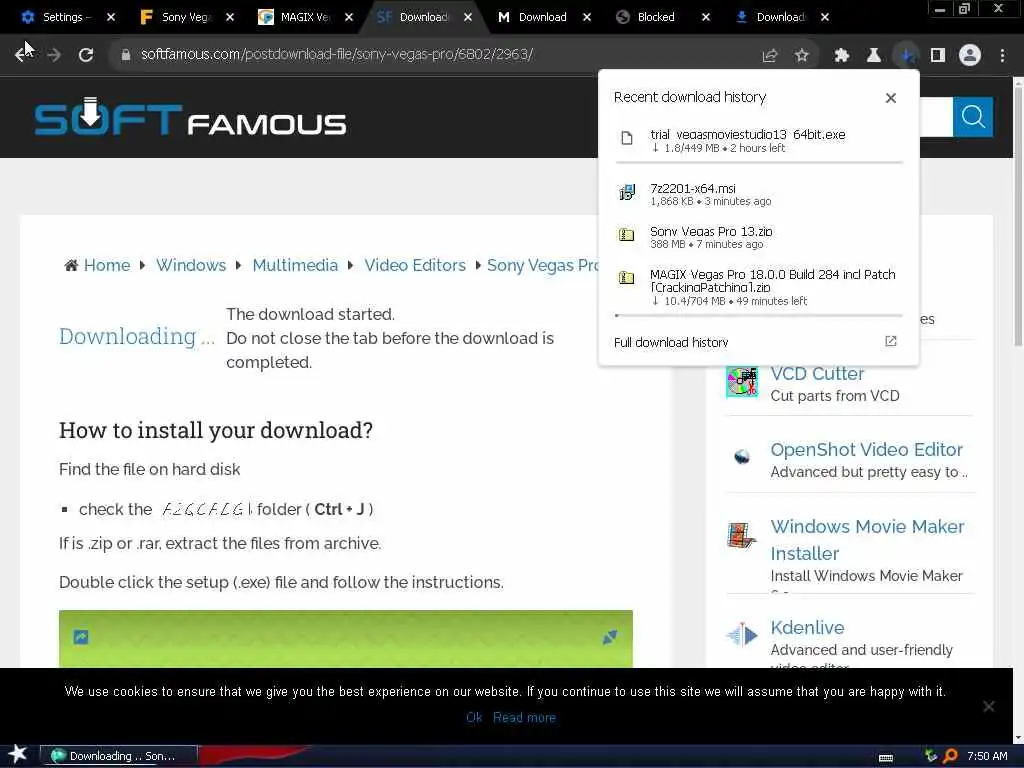Click the share page icon in address bar

click(769, 56)
